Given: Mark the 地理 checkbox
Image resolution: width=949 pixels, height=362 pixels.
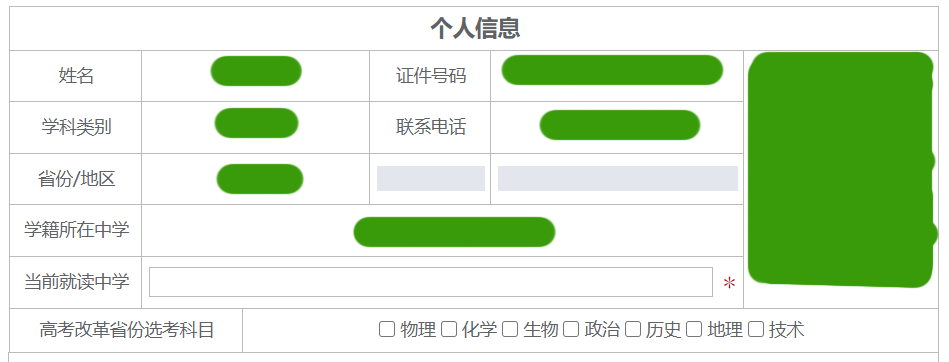Looking at the screenshot, I should click(694, 329).
